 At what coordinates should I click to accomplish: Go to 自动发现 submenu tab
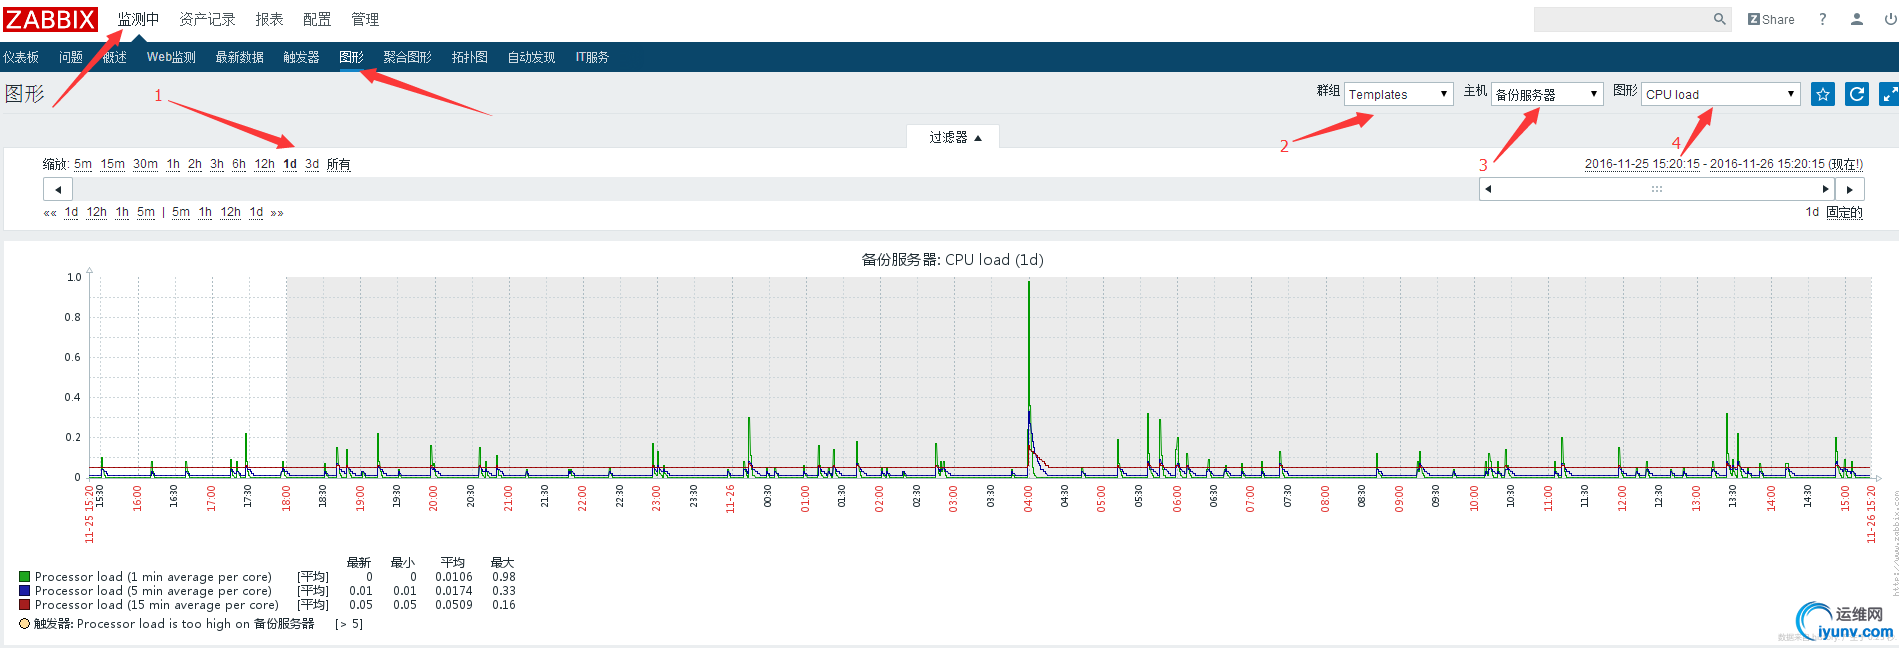point(531,57)
